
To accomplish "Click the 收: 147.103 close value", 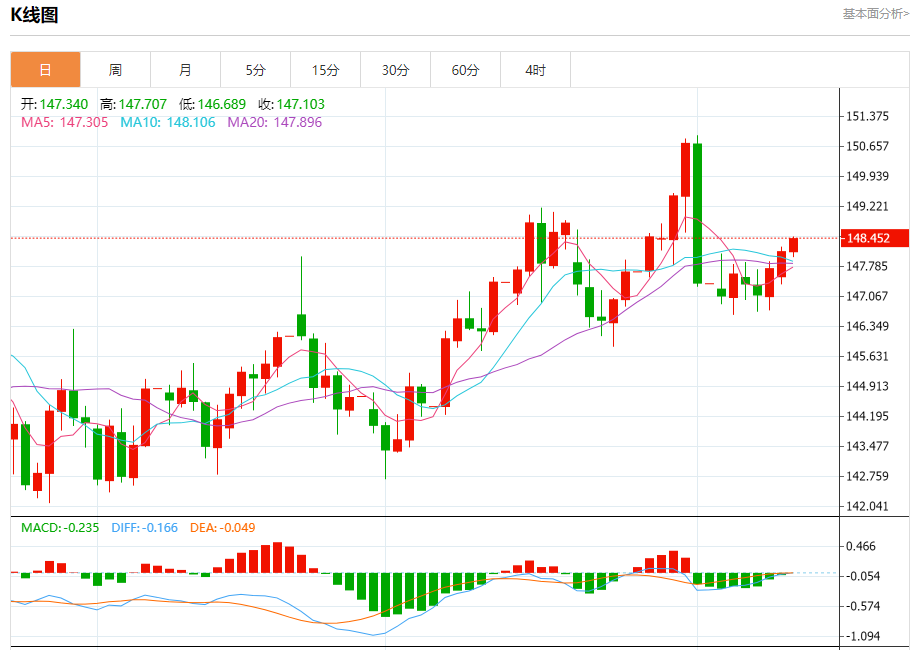I will coord(292,104).
